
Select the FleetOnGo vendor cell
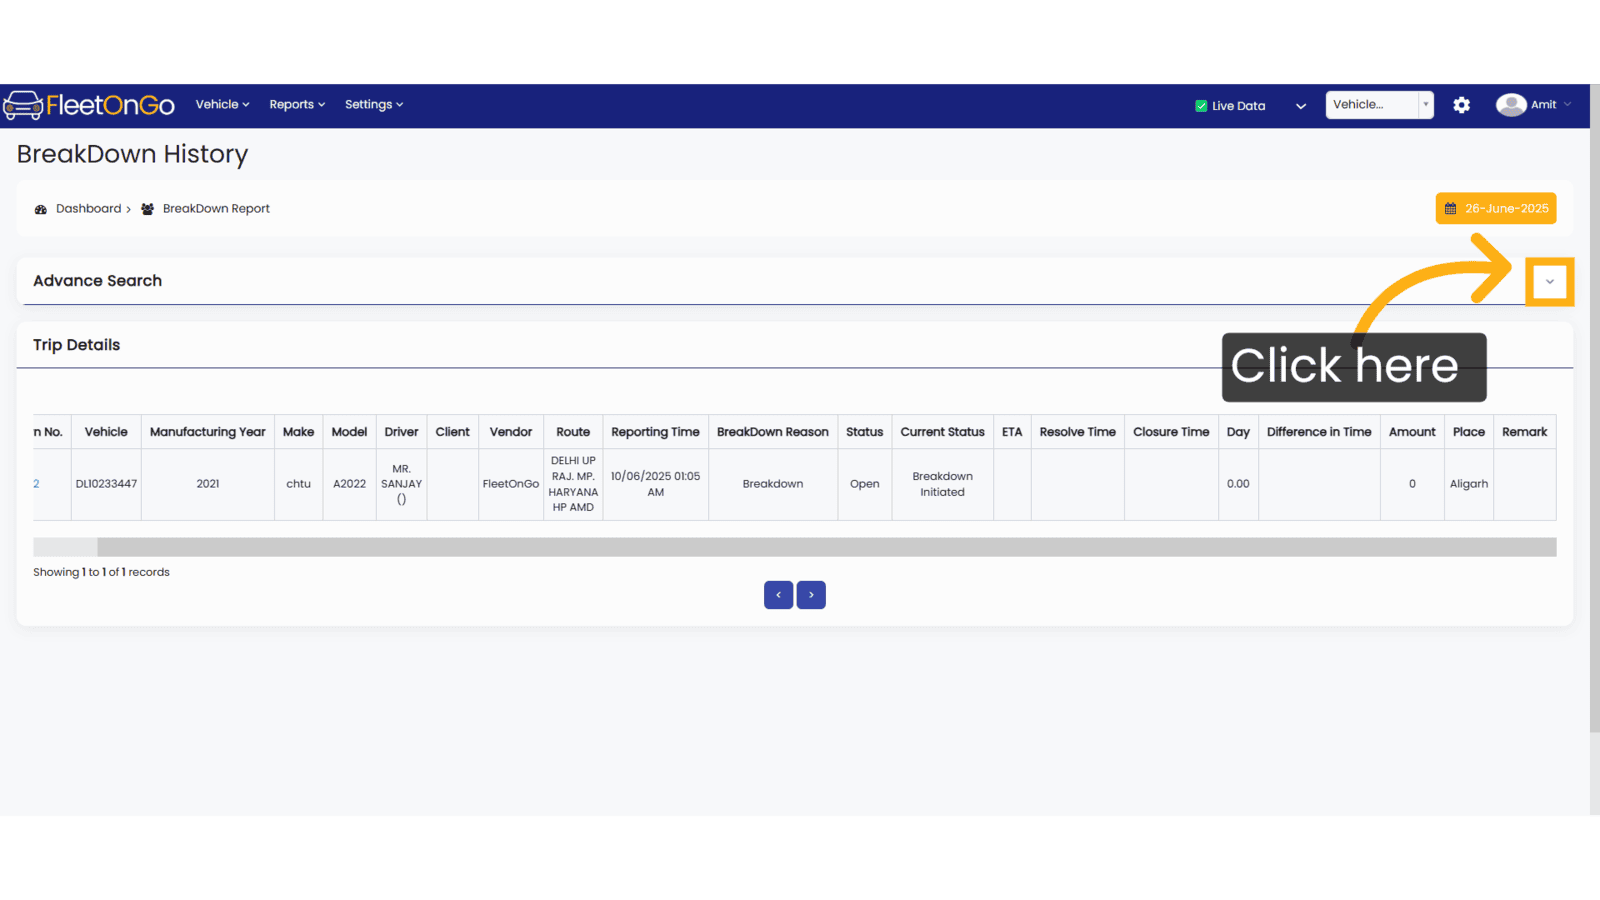[511, 484]
